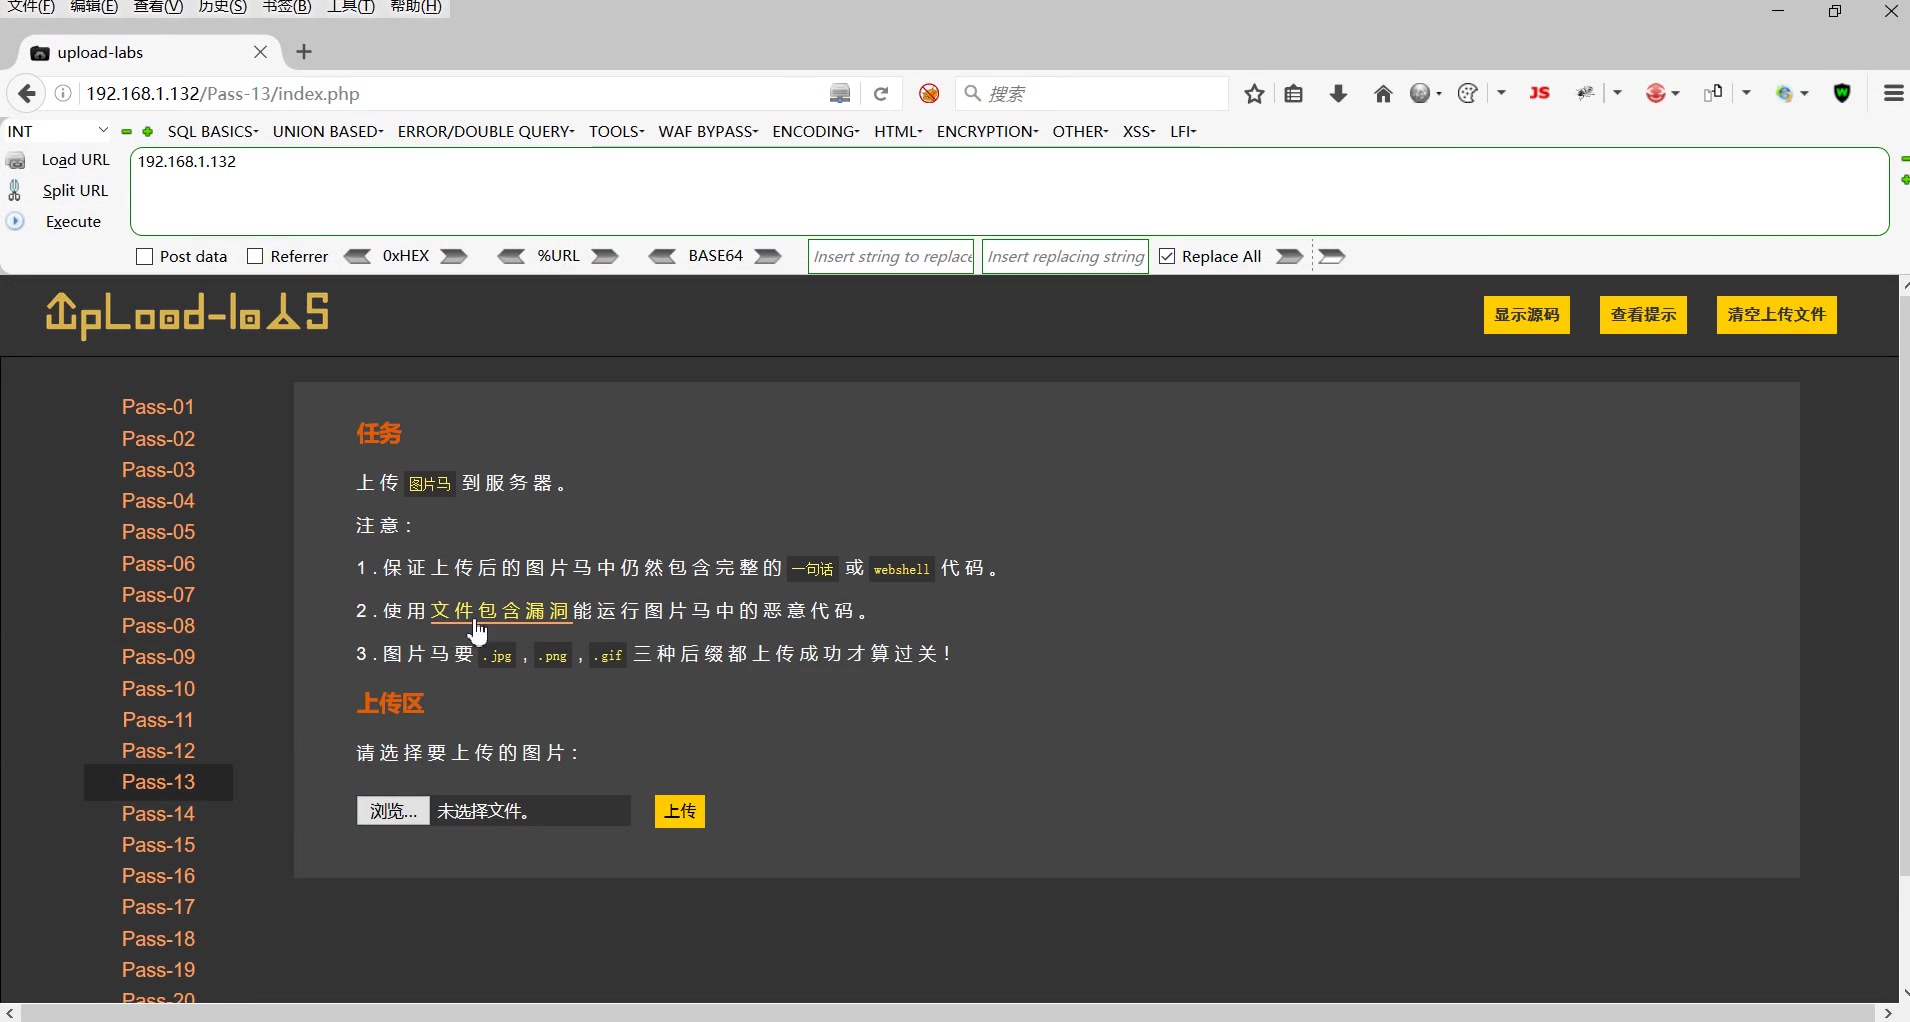This screenshot has width=1910, height=1022.
Task: Open Pass-01 in the sidebar
Action: (158, 407)
